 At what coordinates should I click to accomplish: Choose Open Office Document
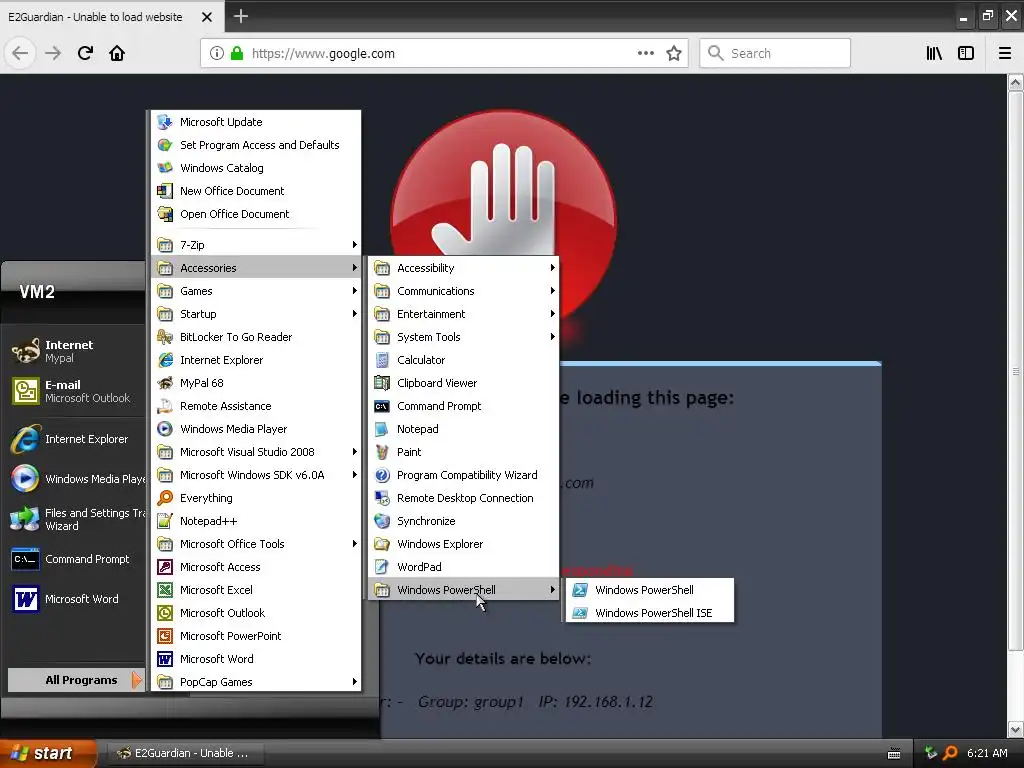pyautogui.click(x=256, y=214)
